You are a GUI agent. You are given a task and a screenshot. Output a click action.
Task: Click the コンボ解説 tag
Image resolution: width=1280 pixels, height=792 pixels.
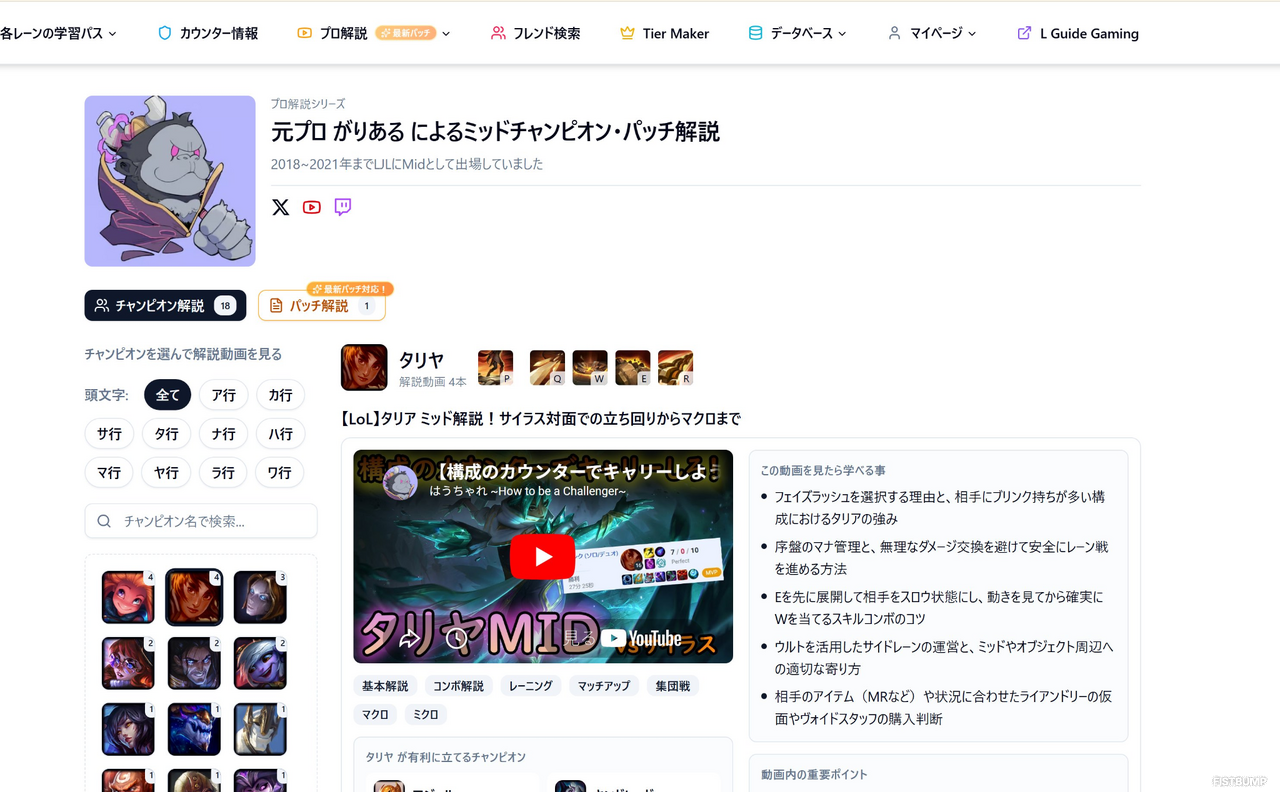click(458, 686)
